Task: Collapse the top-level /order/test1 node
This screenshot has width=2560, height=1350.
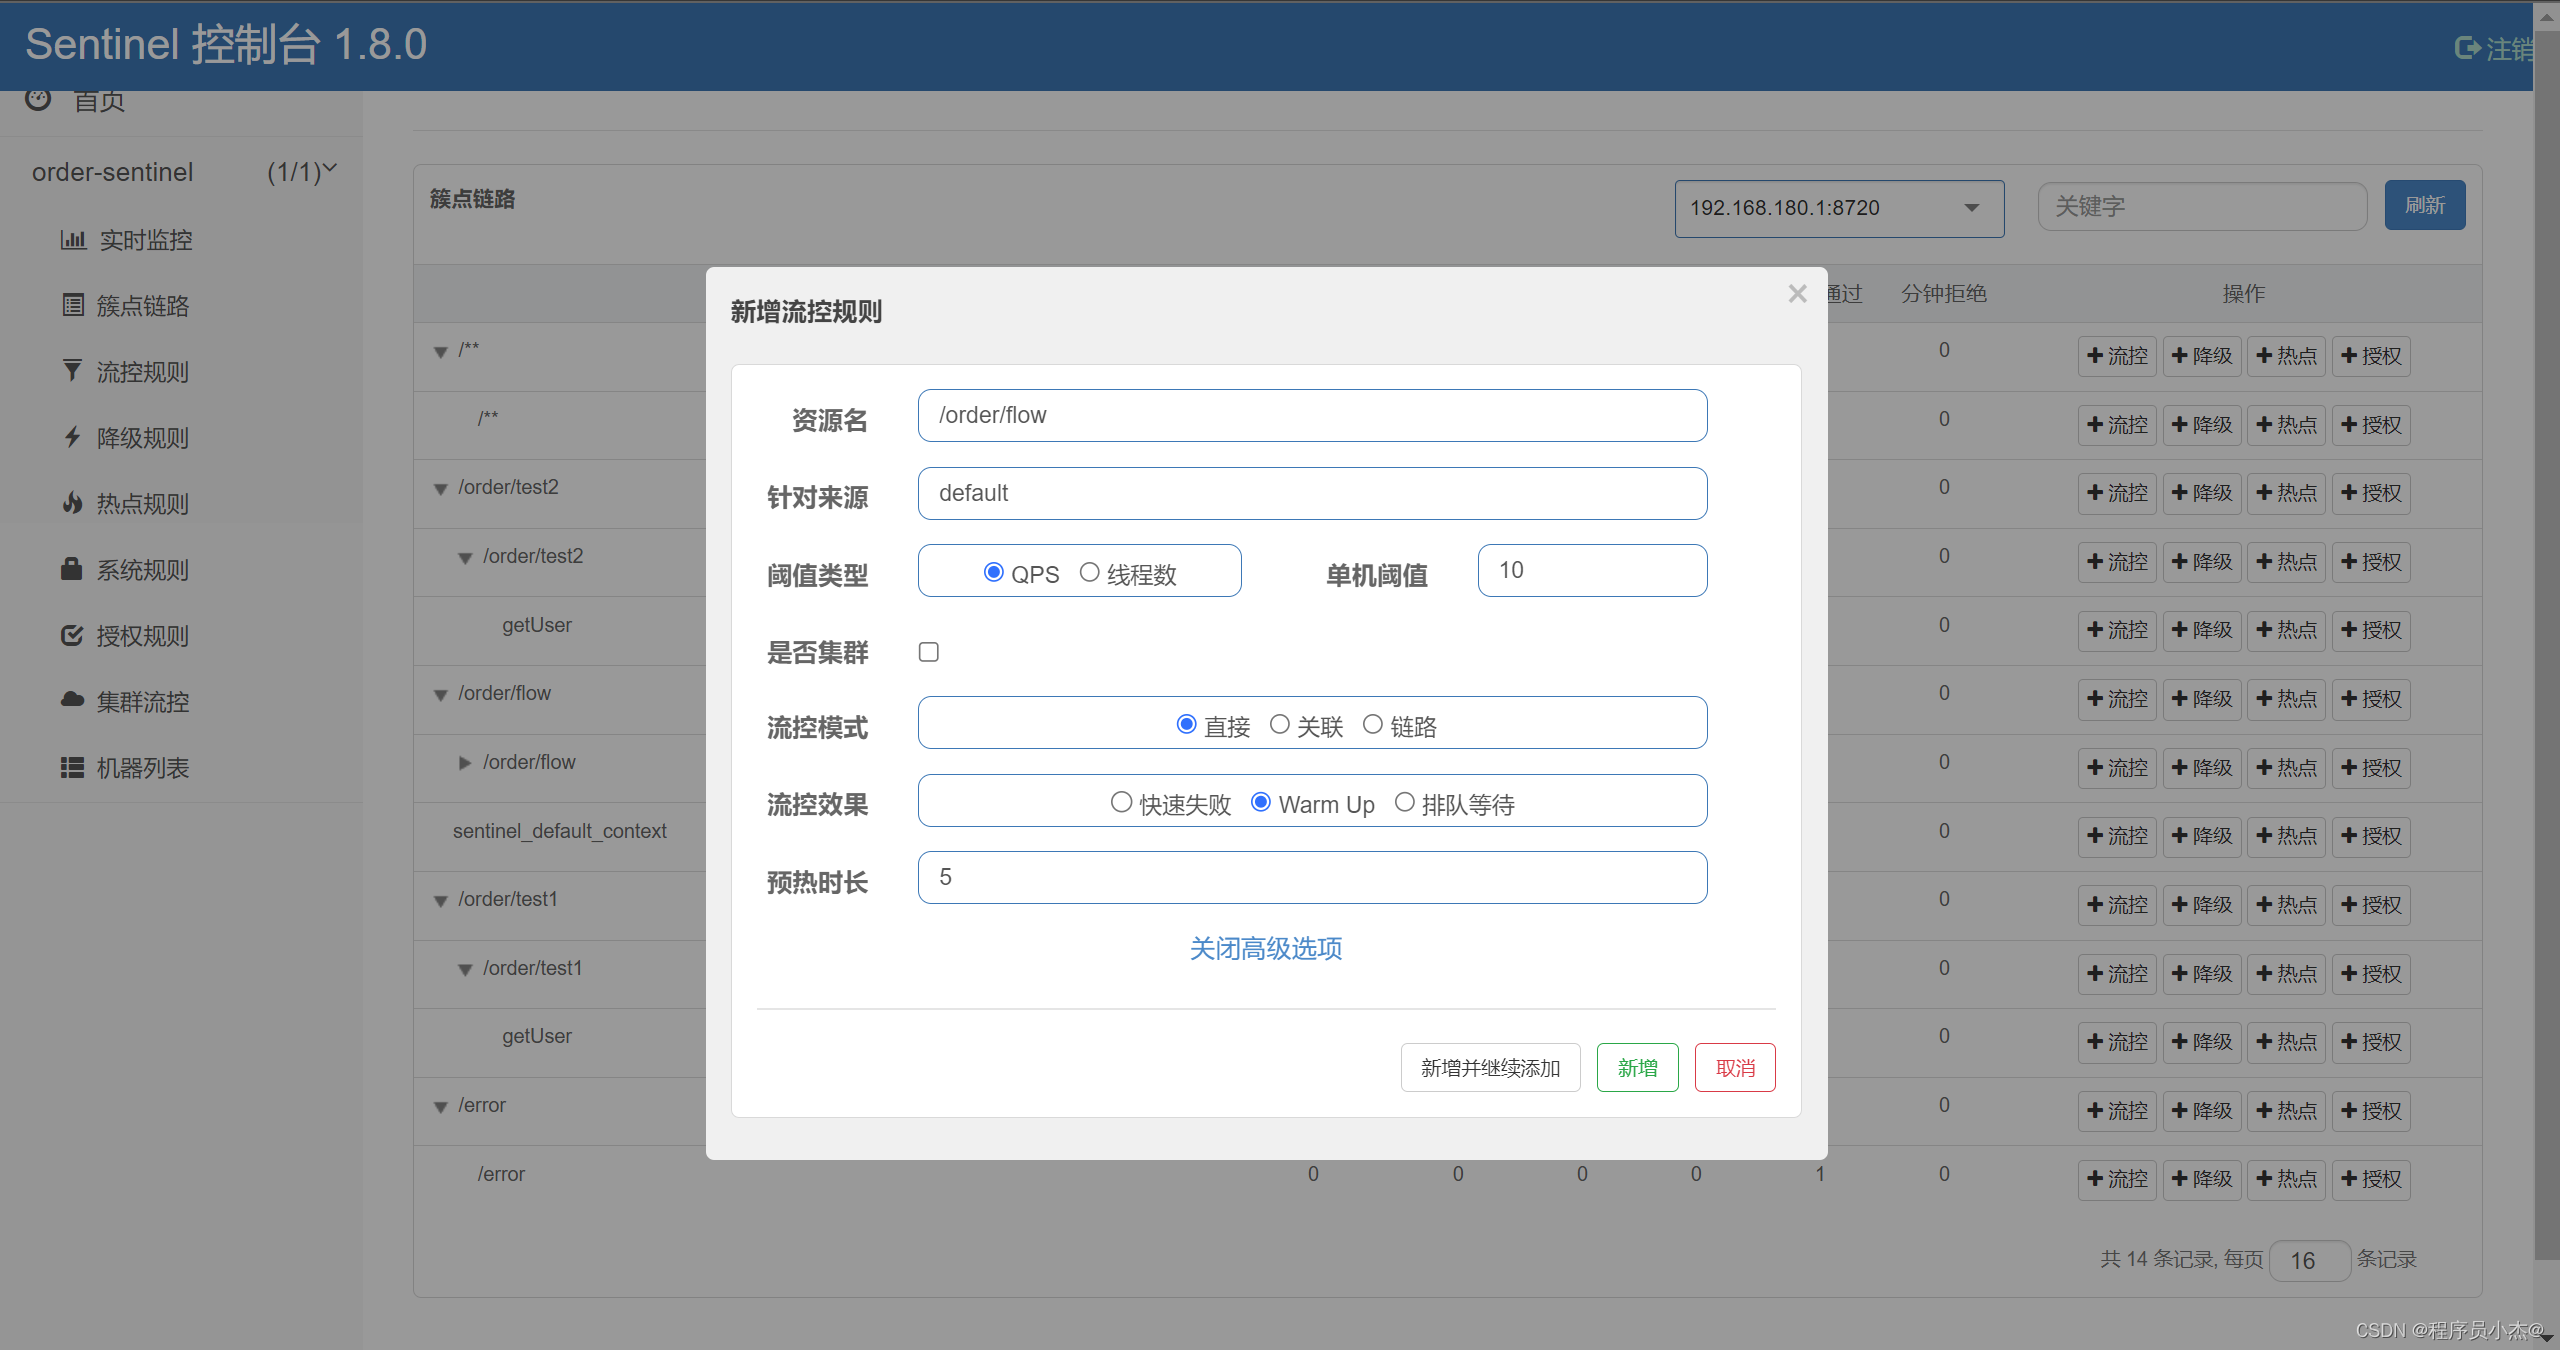Action: tap(440, 901)
